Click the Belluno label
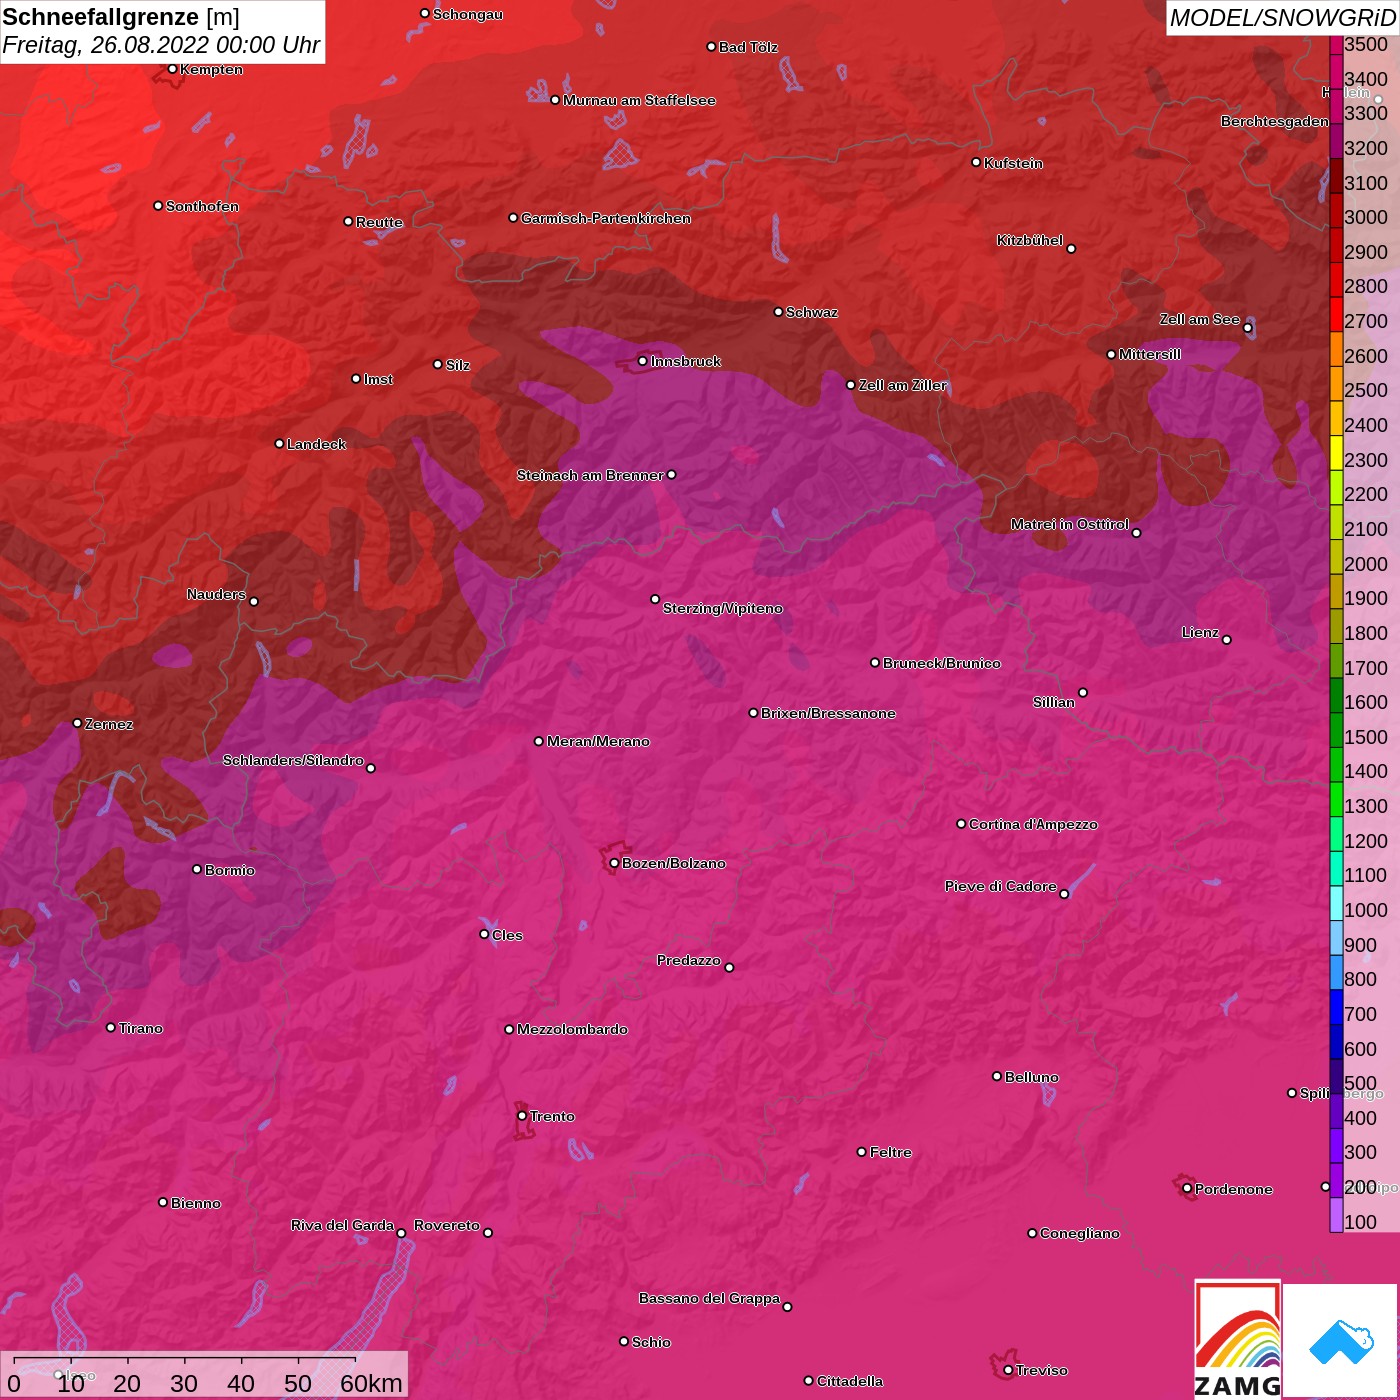The width and height of the screenshot is (1400, 1400). click(x=1032, y=1077)
